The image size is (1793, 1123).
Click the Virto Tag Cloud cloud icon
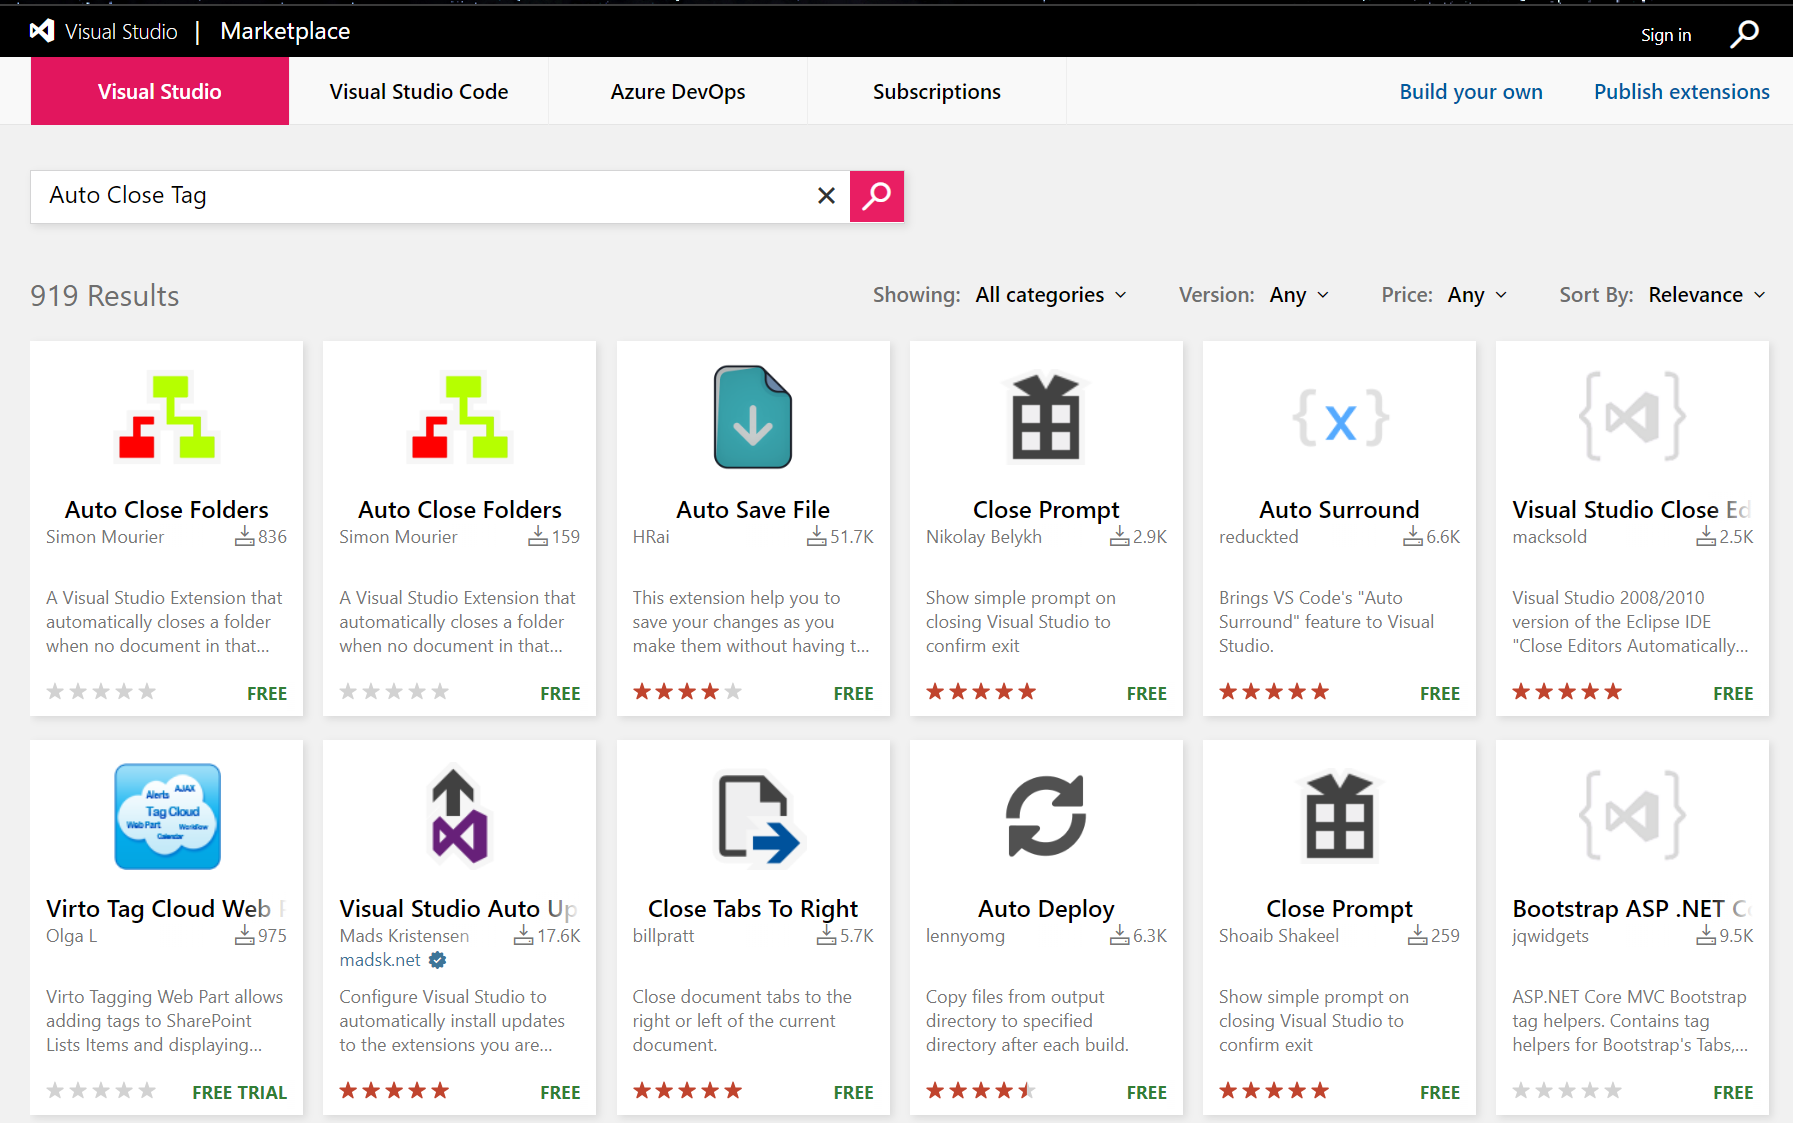click(x=167, y=816)
